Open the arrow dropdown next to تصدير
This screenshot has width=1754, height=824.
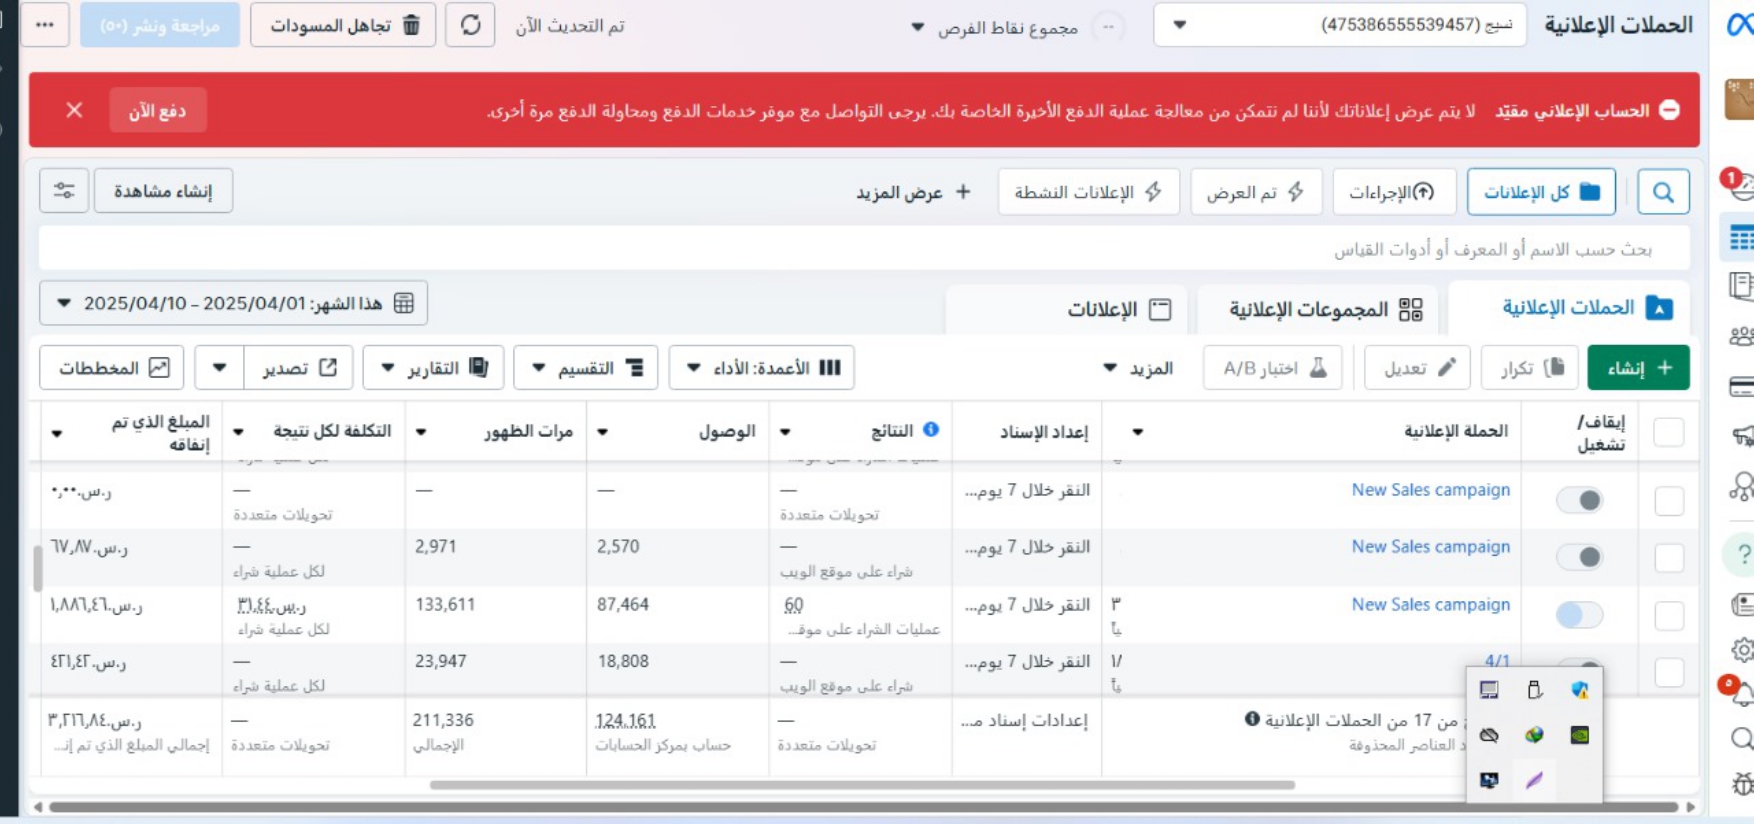tap(219, 368)
